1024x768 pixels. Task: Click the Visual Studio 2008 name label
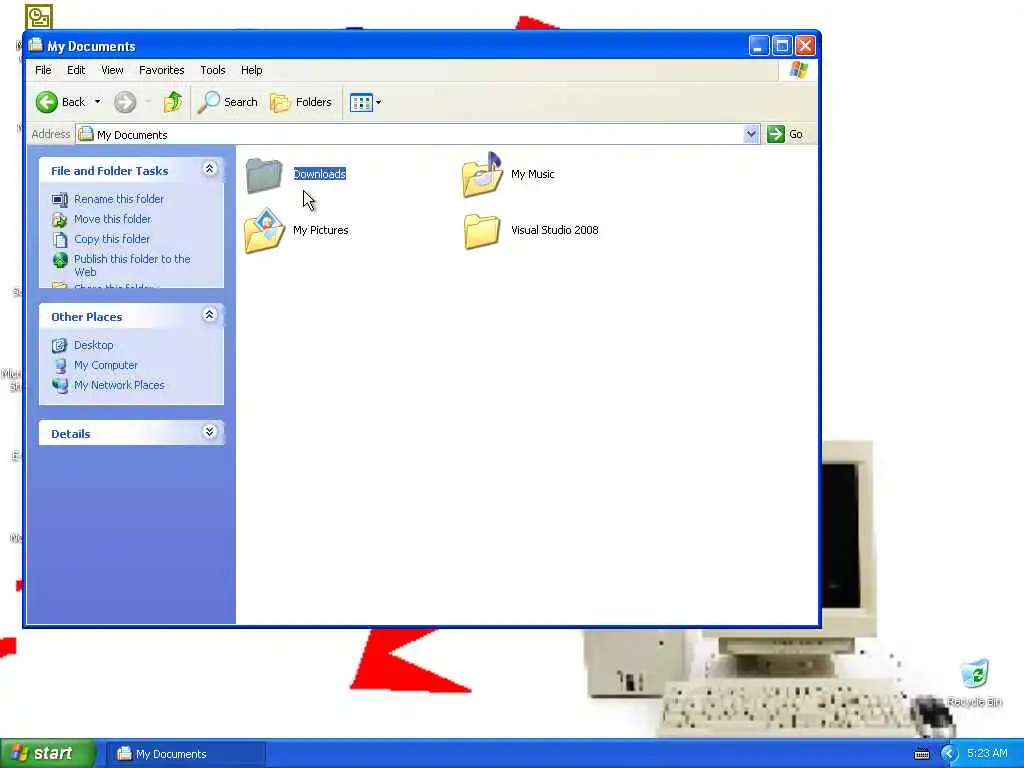554,230
